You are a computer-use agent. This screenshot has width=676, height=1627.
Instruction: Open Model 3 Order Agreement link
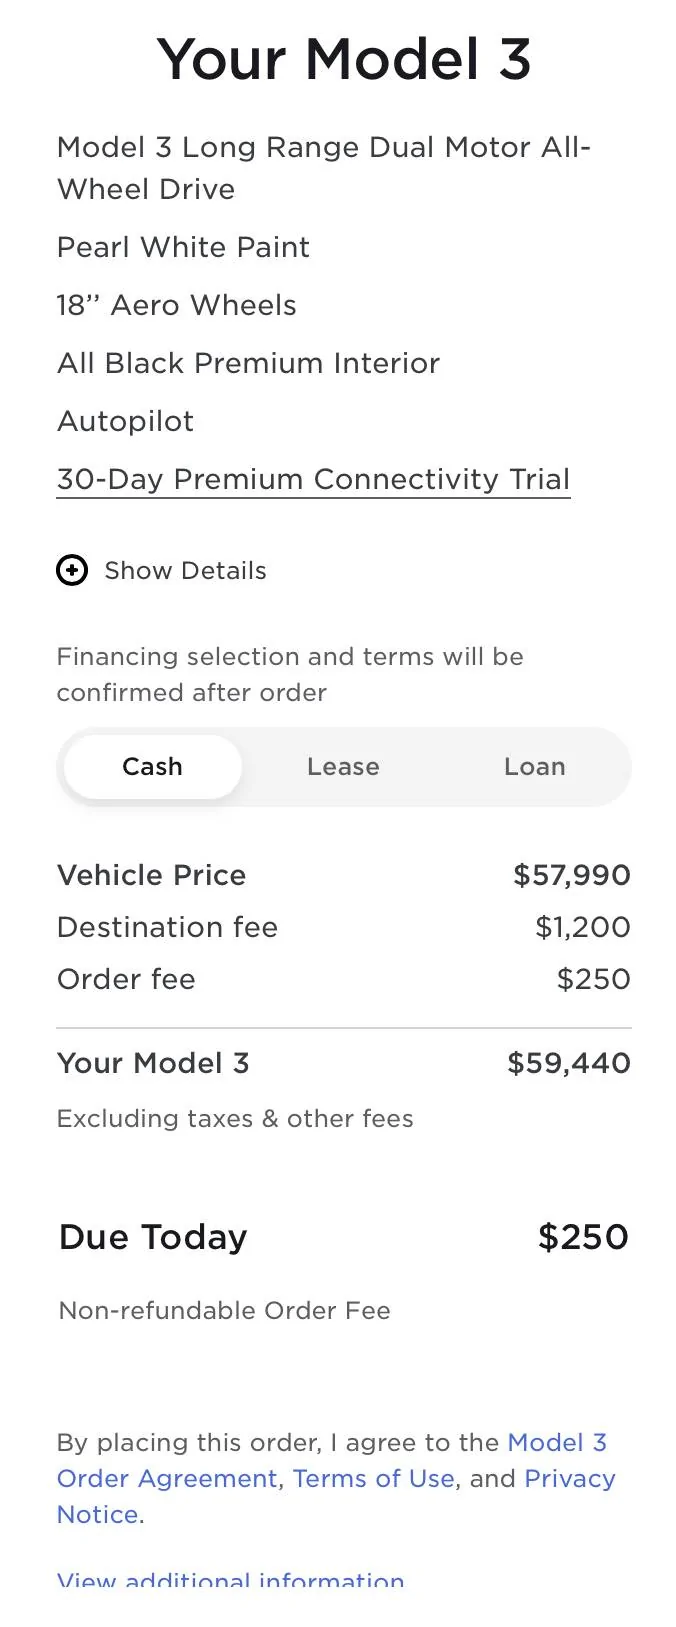pos(556,1443)
